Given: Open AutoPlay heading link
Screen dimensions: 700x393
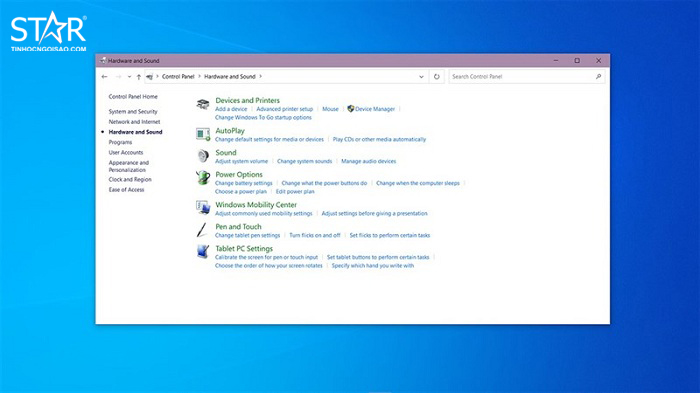Looking at the screenshot, I should pyautogui.click(x=230, y=131).
